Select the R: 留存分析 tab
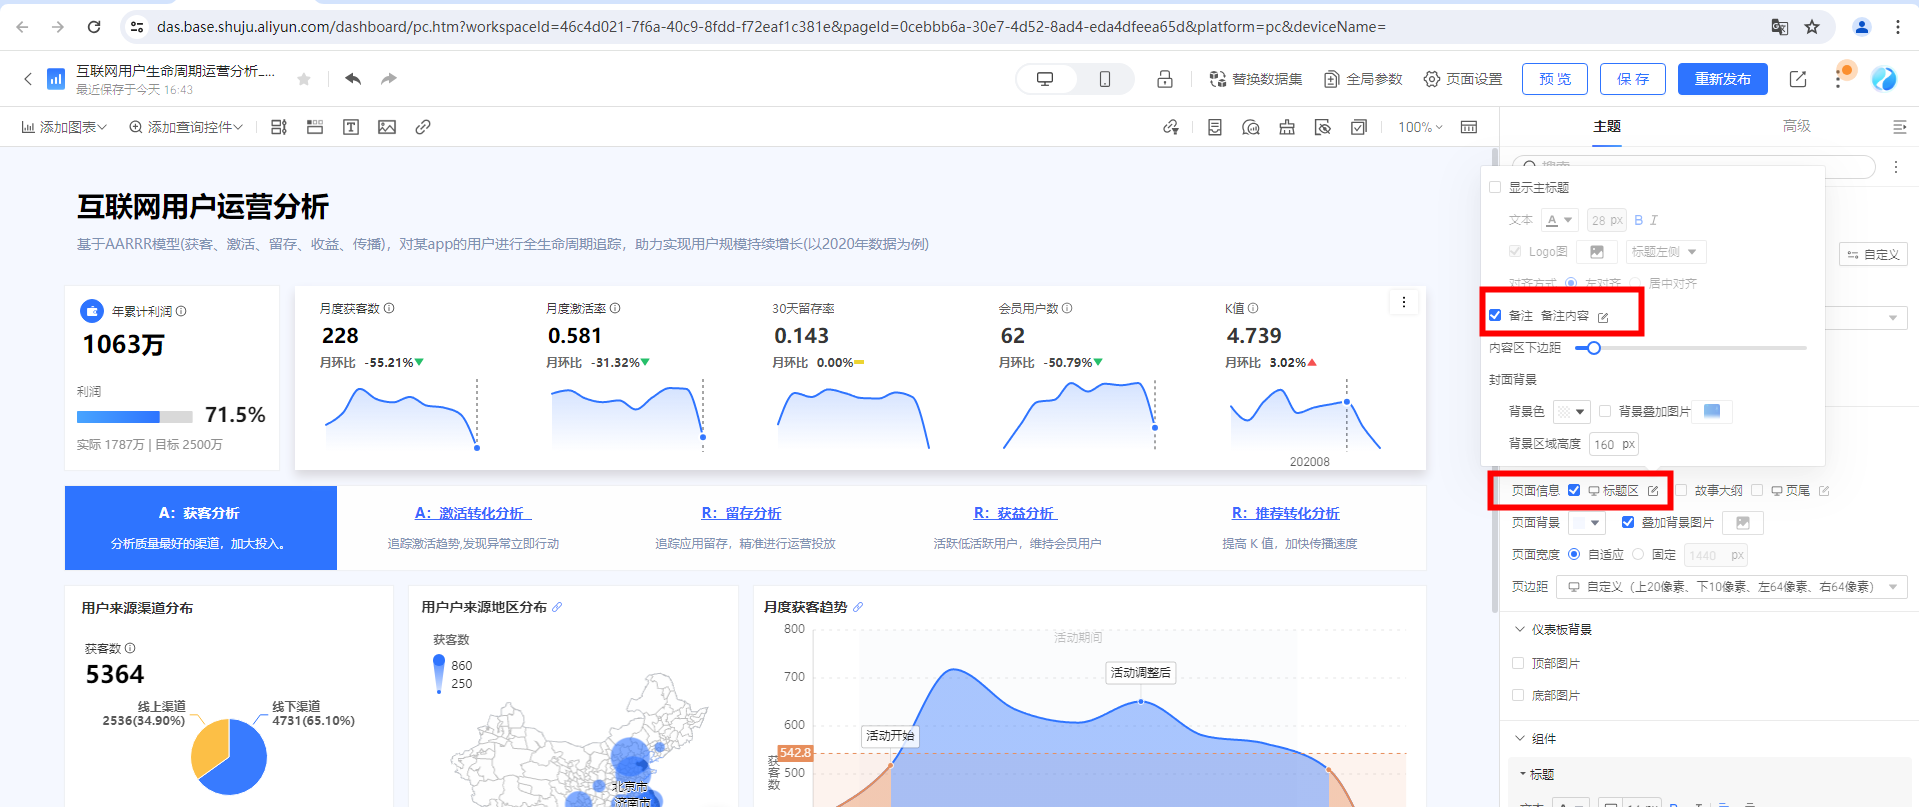 click(x=741, y=513)
